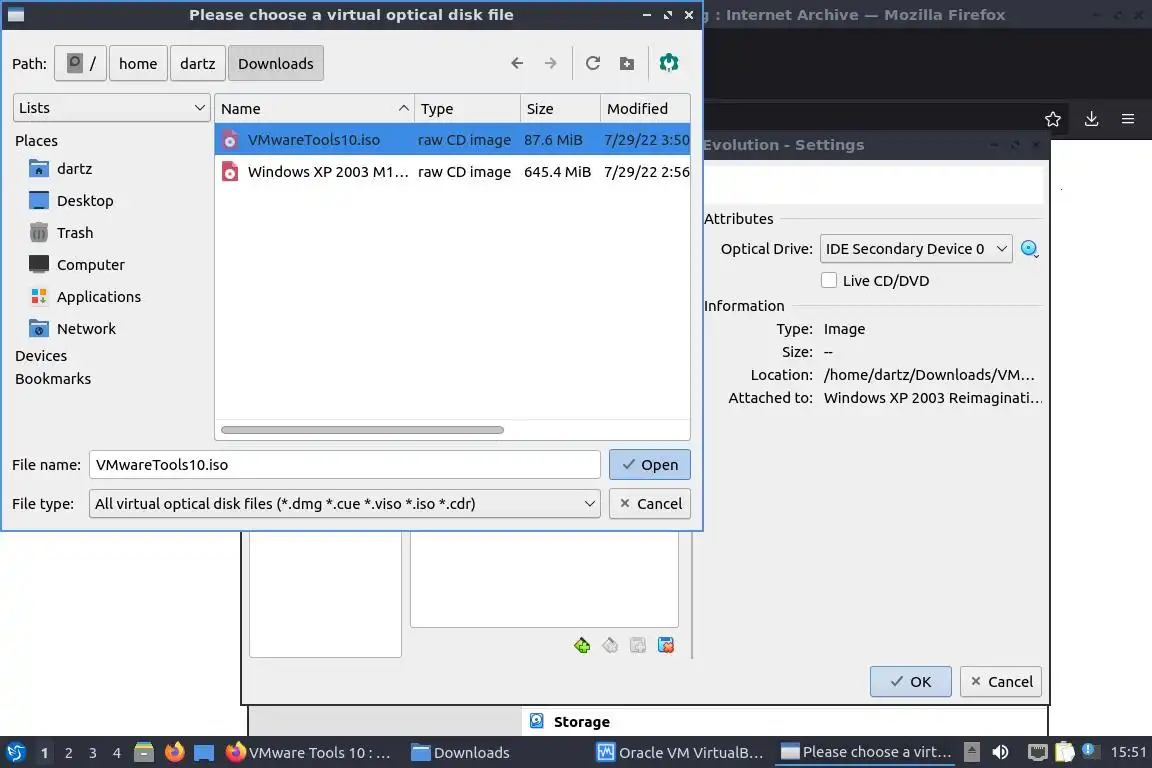
Task: Click the horizontal scrollbar in file list
Action: tap(362, 430)
